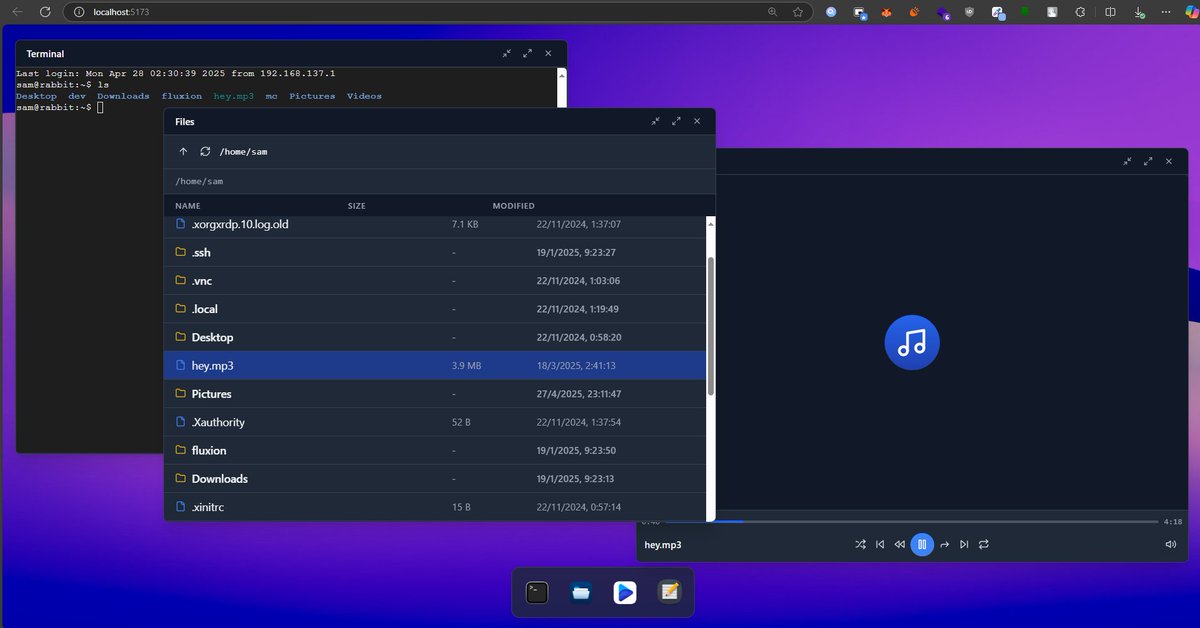
Task: Mute audio using the speaker icon
Action: tap(1170, 545)
